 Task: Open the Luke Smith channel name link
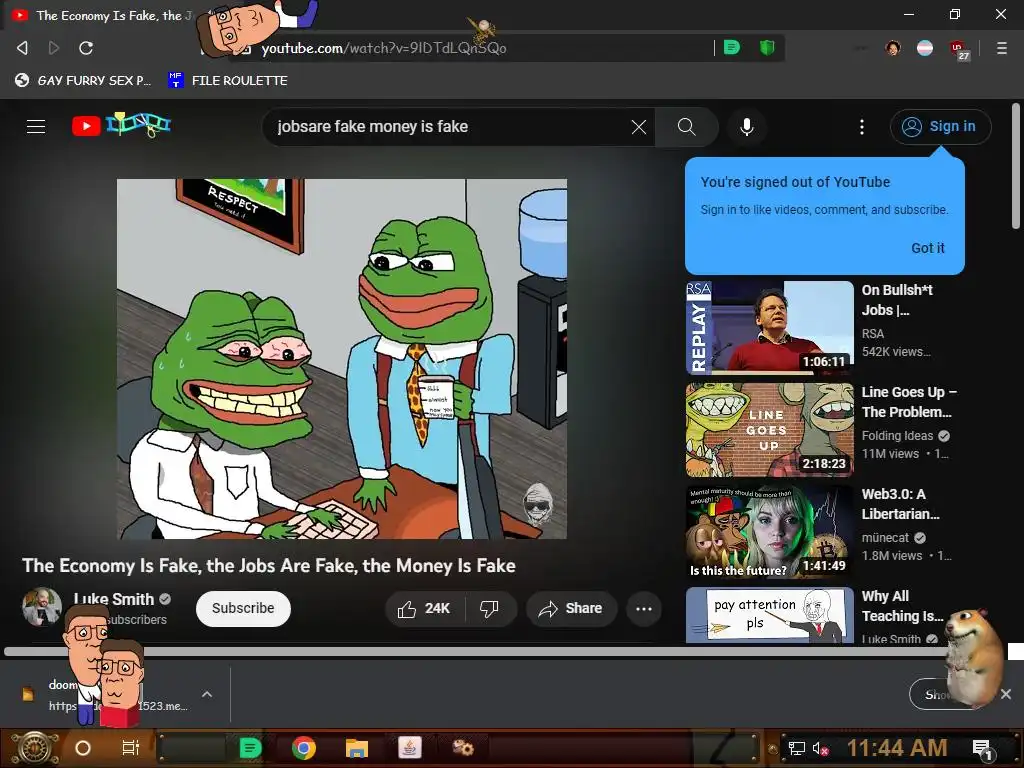[114, 599]
